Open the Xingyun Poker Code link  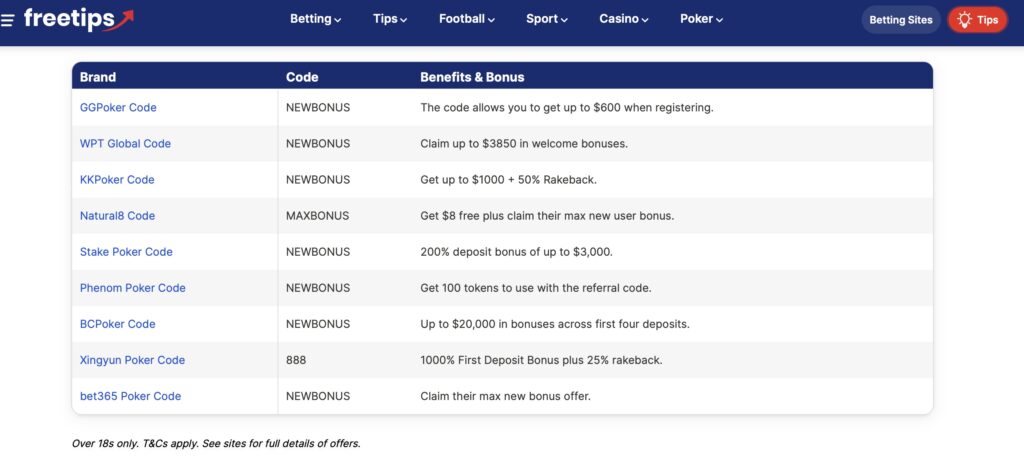(133, 360)
